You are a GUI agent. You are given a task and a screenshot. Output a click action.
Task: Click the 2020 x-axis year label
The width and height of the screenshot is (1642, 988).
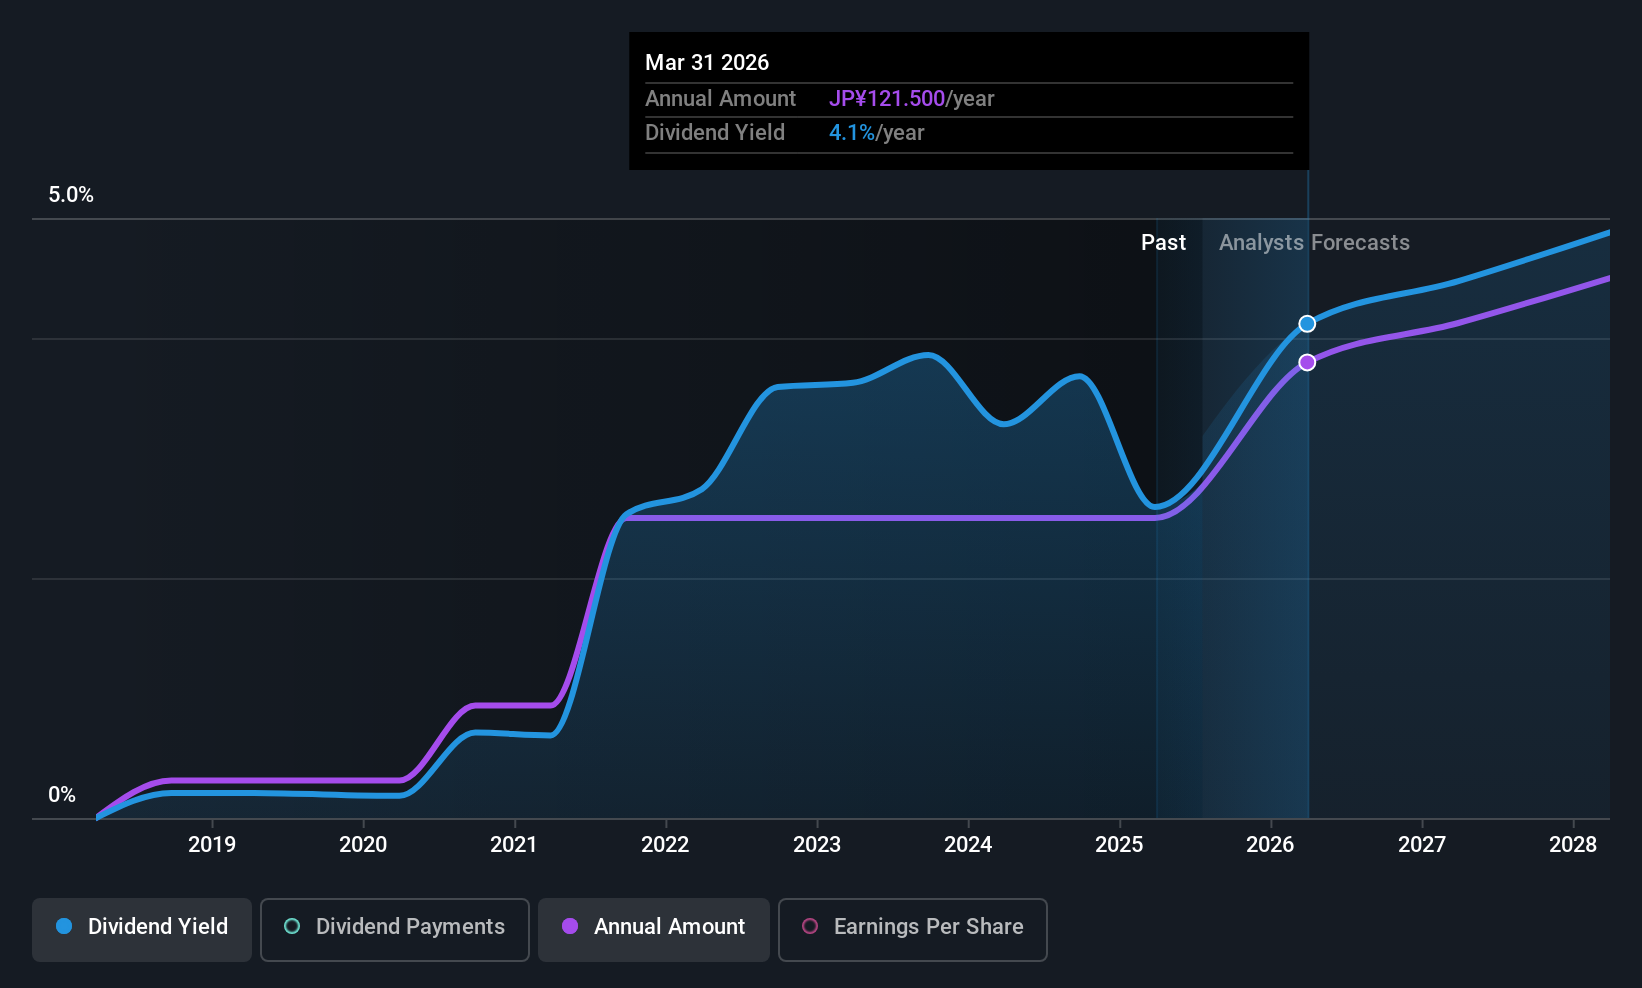(363, 845)
